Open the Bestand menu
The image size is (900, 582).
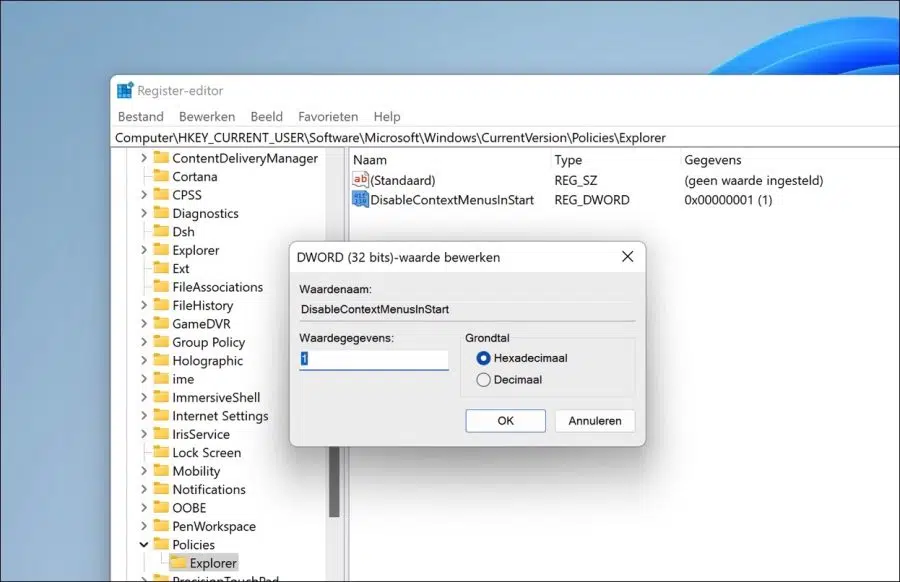click(x=141, y=117)
